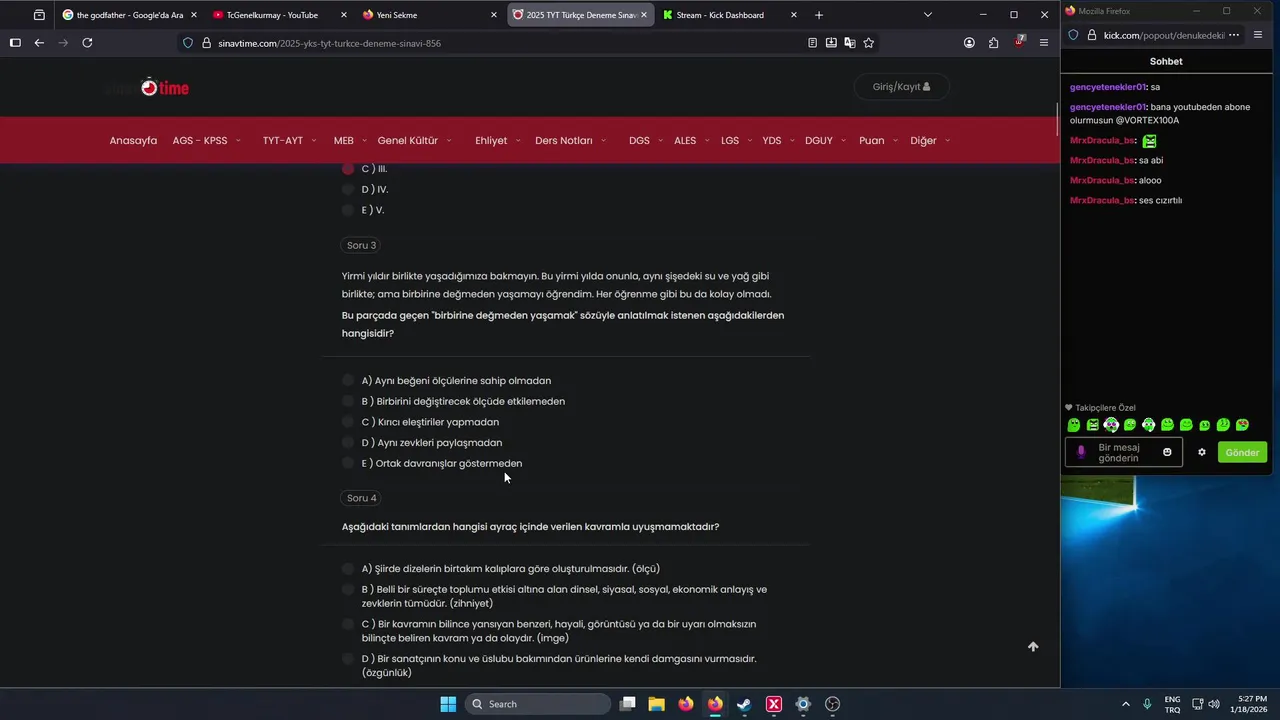
Task: Open Kick popout window hamburger menu
Action: tap(1258, 35)
